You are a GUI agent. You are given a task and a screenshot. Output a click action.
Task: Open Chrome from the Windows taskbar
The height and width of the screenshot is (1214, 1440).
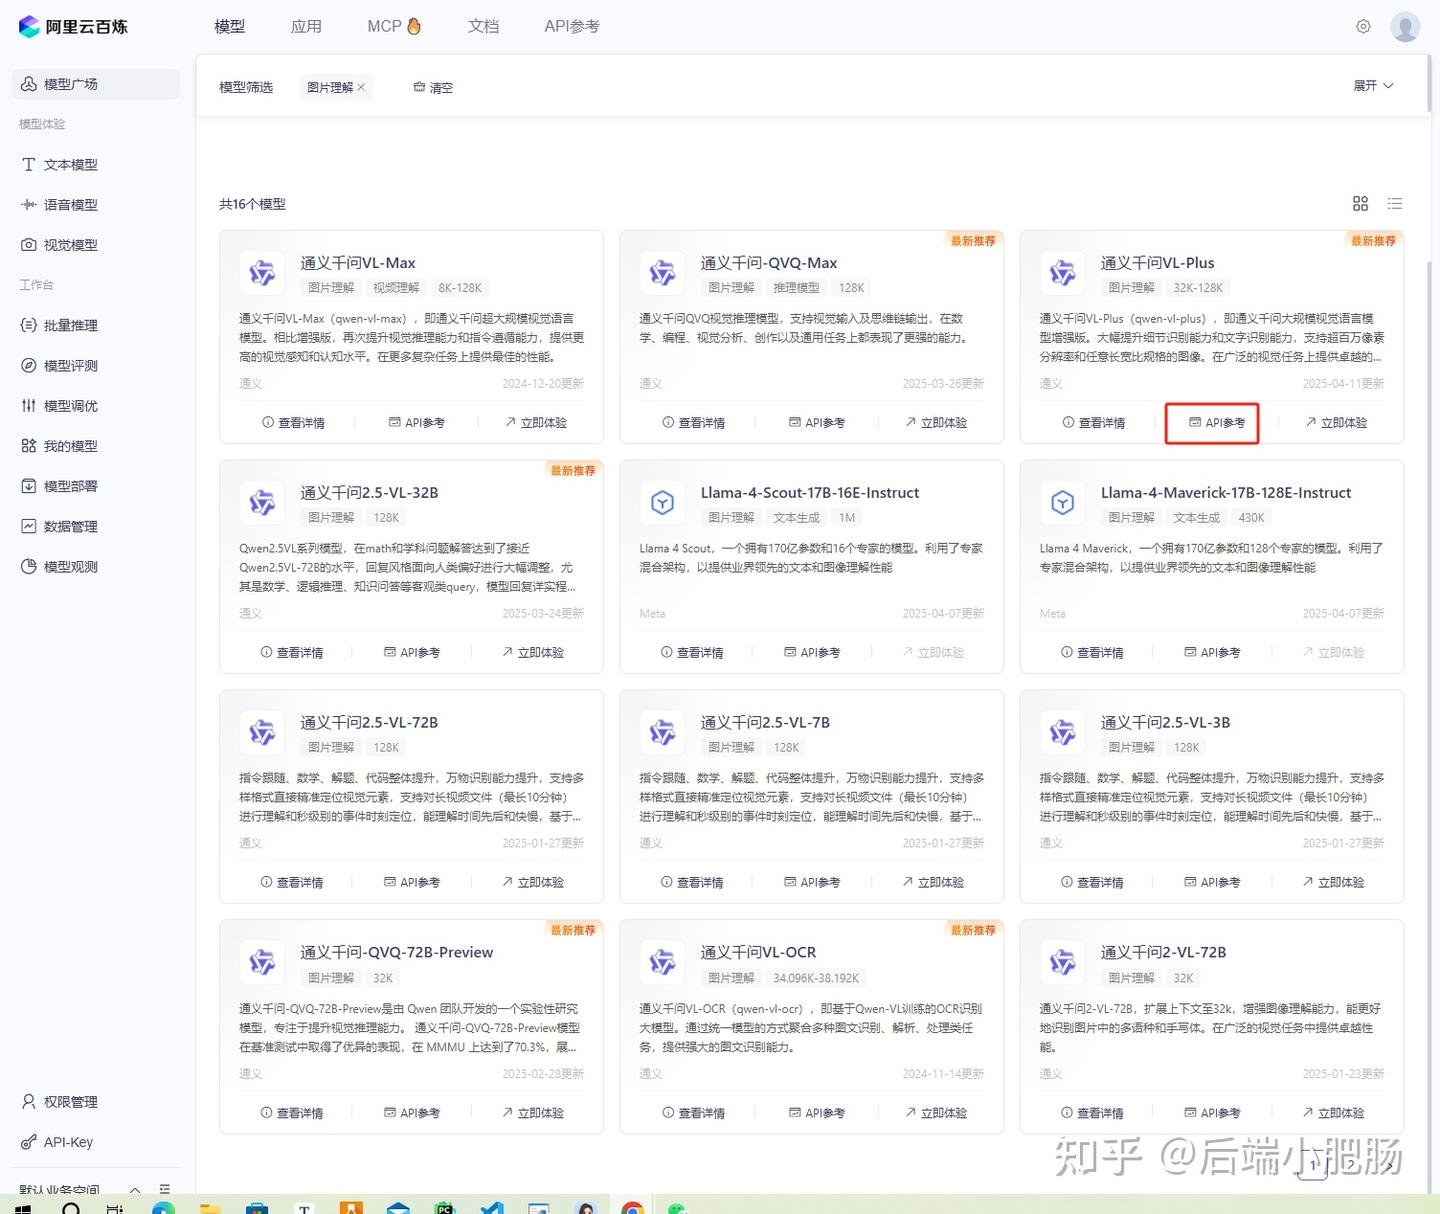[632, 1208]
